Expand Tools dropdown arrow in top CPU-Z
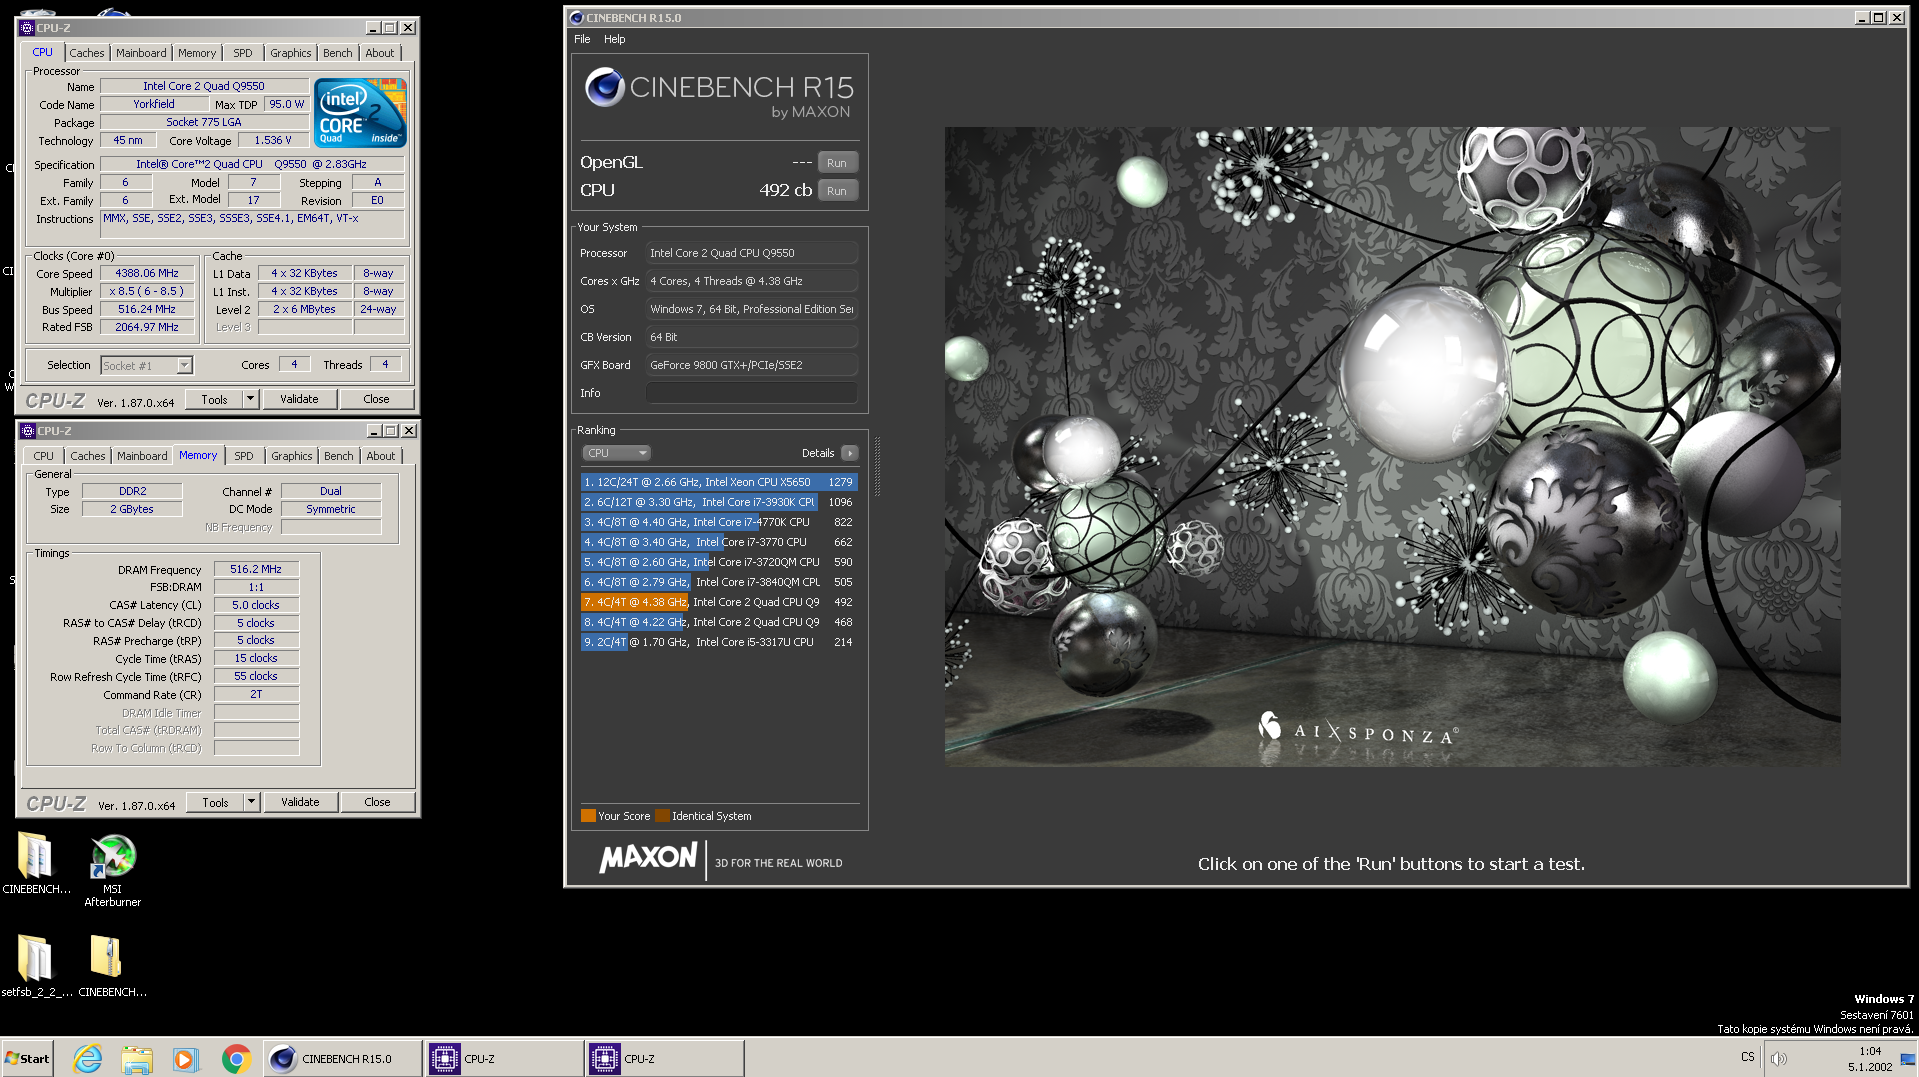 point(250,399)
